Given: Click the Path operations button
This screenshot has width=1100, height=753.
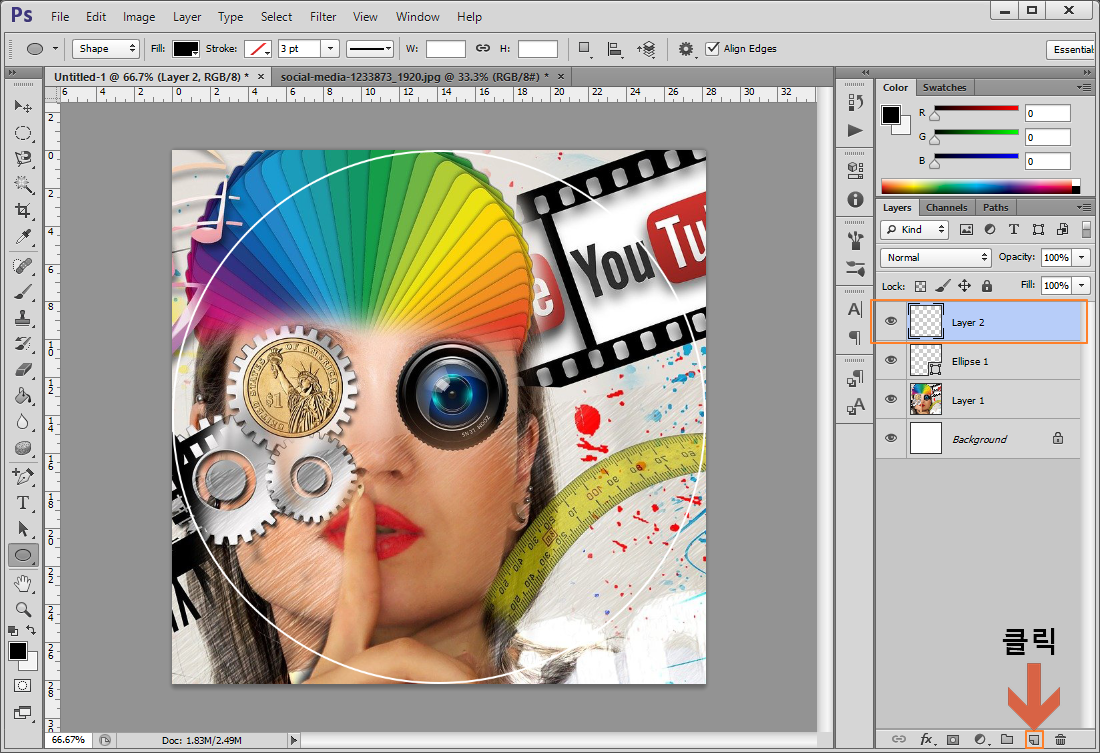Looking at the screenshot, I should 584,48.
